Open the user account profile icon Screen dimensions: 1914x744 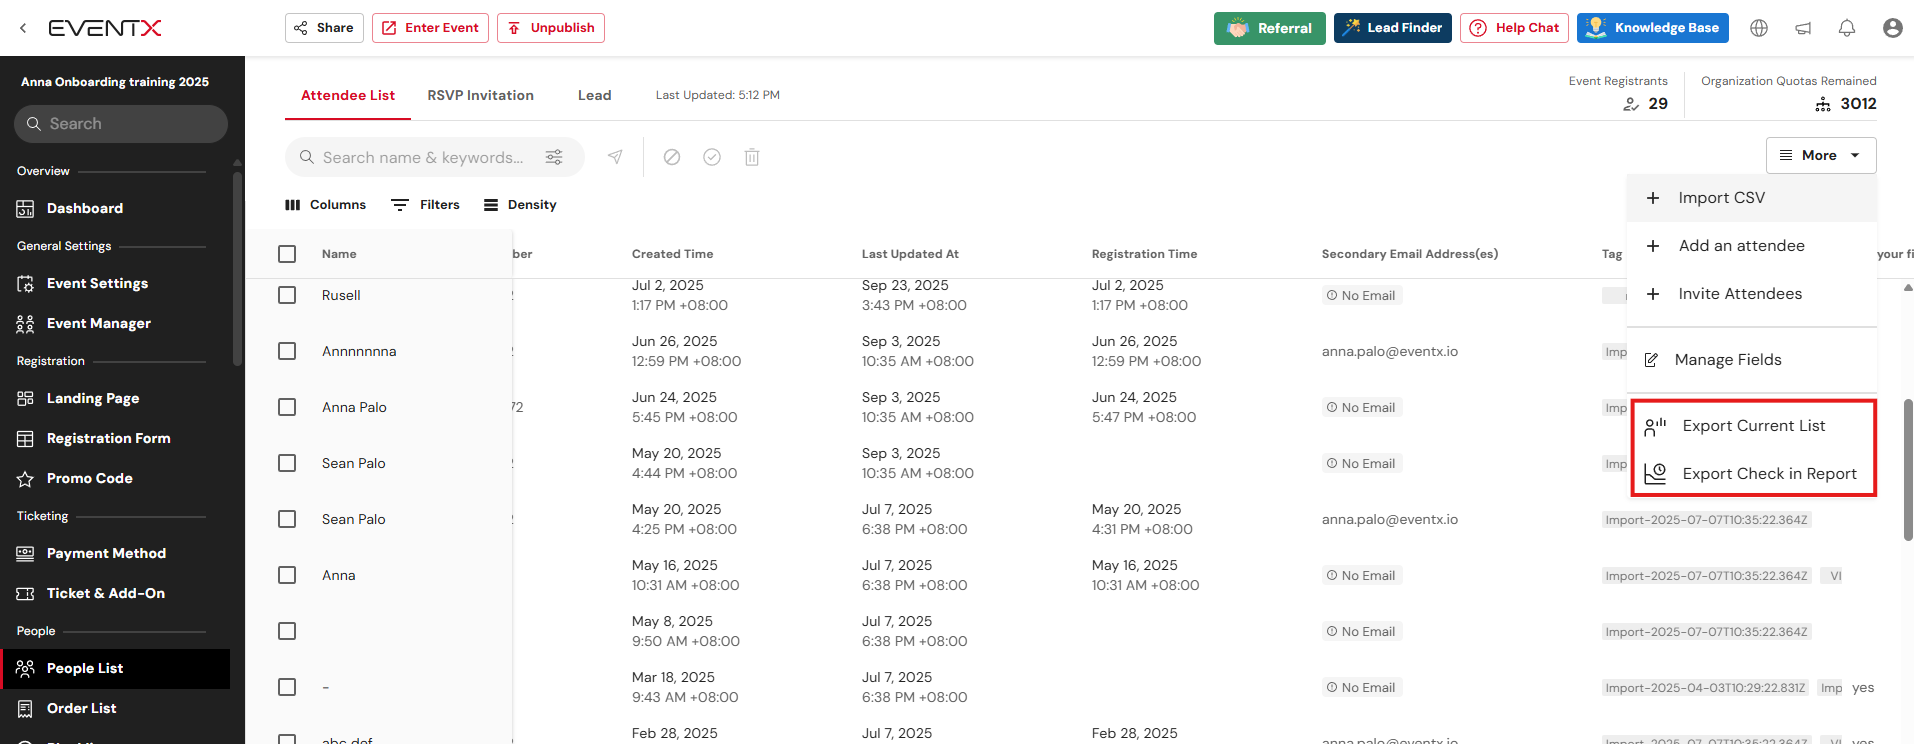[1892, 28]
